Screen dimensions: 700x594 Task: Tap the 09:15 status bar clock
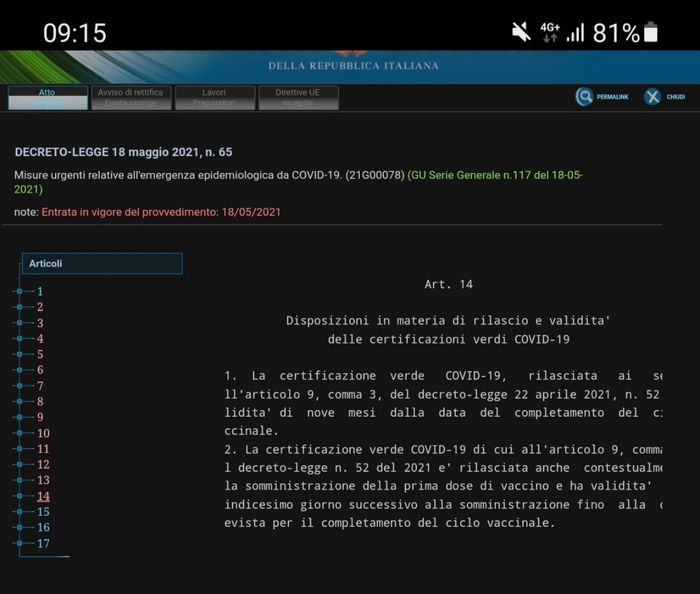coord(74,33)
